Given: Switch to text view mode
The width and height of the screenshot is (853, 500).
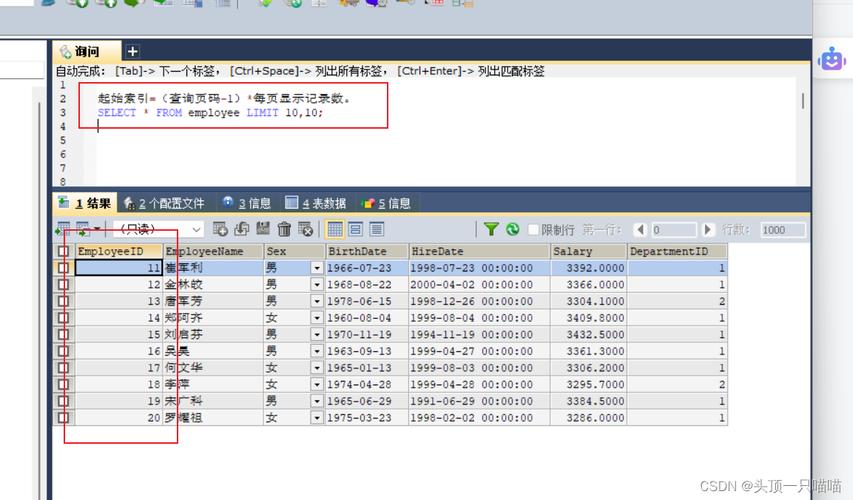Looking at the screenshot, I should [376, 229].
